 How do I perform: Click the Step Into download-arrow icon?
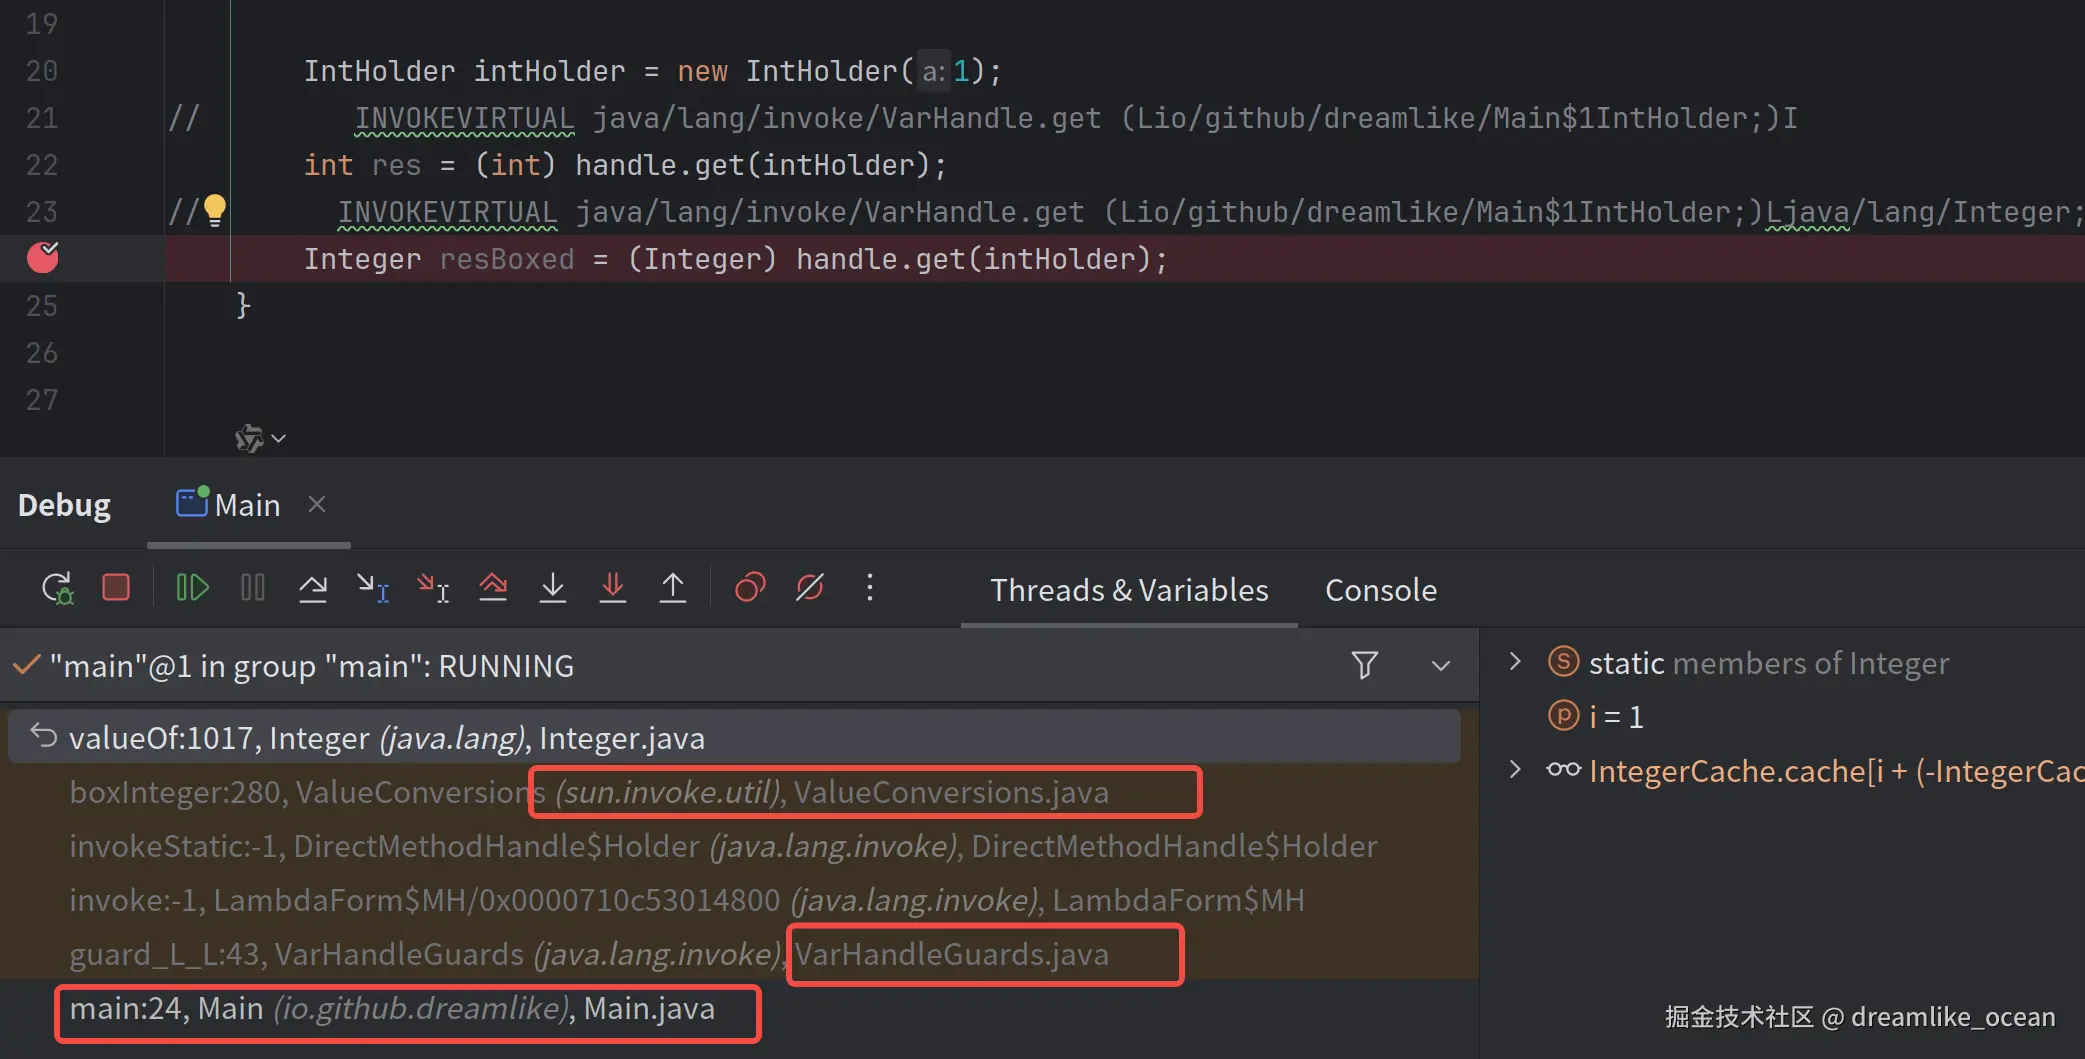point(552,587)
